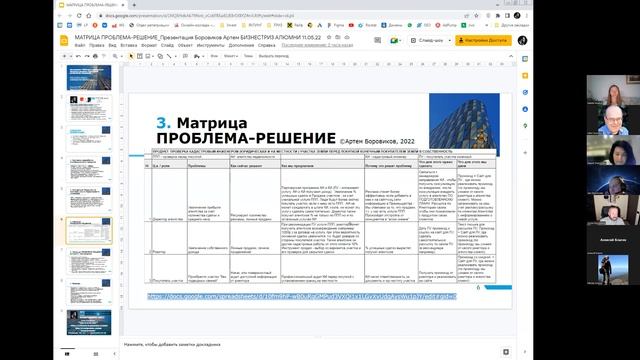This screenshot has width=640, height=360.
Task: Open Maps in the side panel
Action: 525,126
